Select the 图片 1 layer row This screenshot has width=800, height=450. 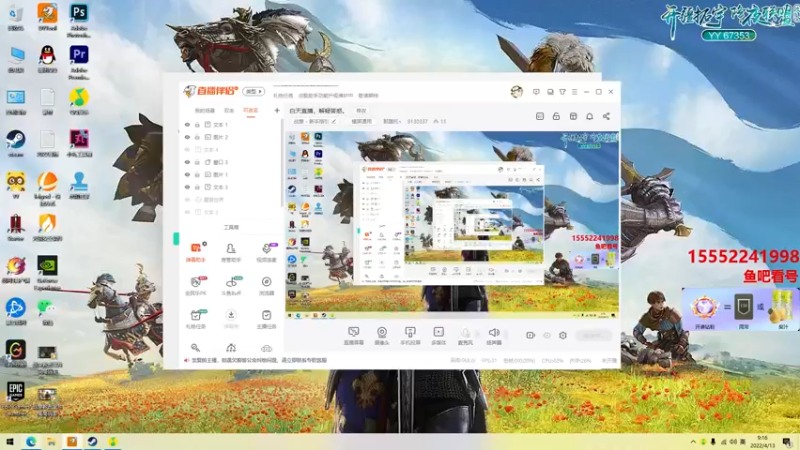coord(230,174)
